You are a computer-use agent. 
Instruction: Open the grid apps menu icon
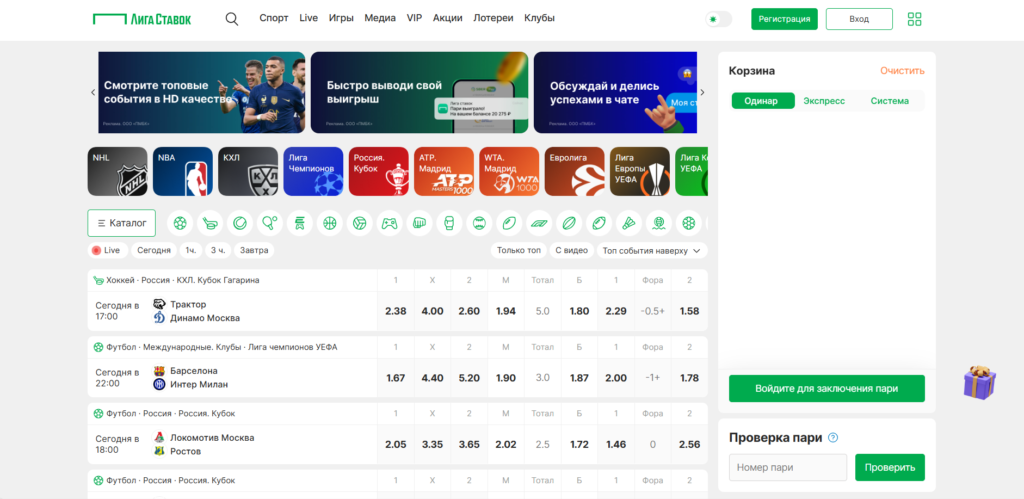[914, 19]
